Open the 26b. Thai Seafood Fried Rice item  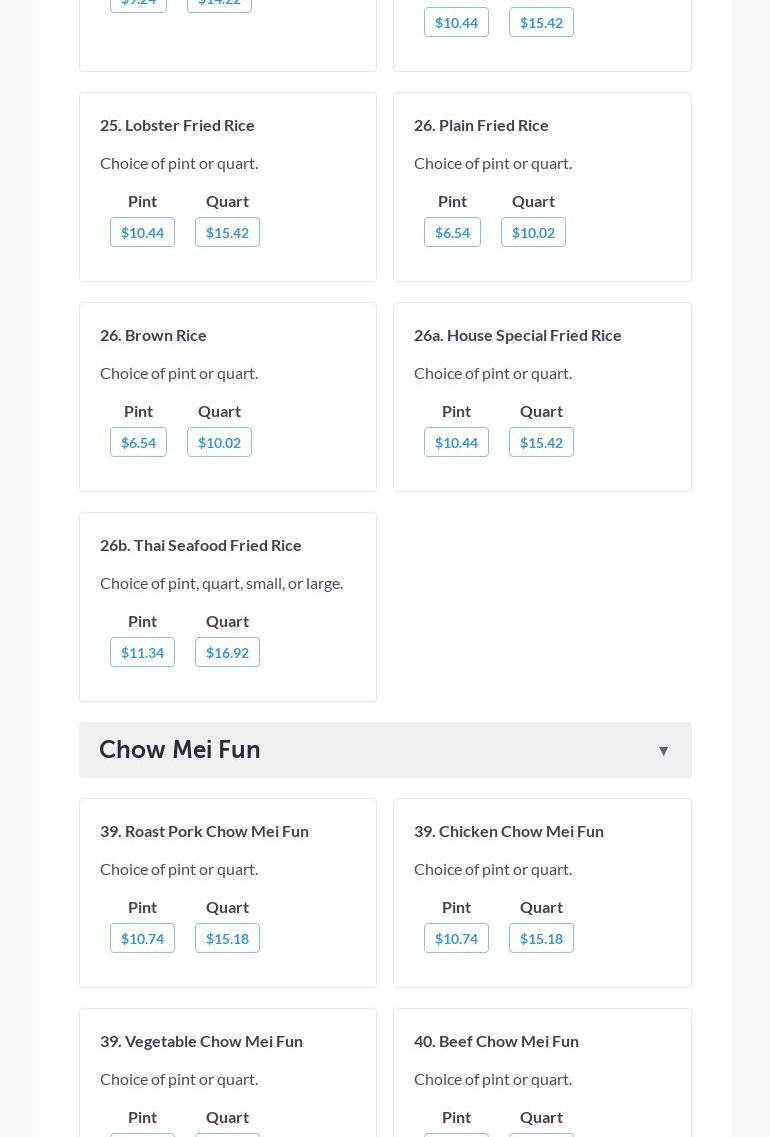coord(201,545)
